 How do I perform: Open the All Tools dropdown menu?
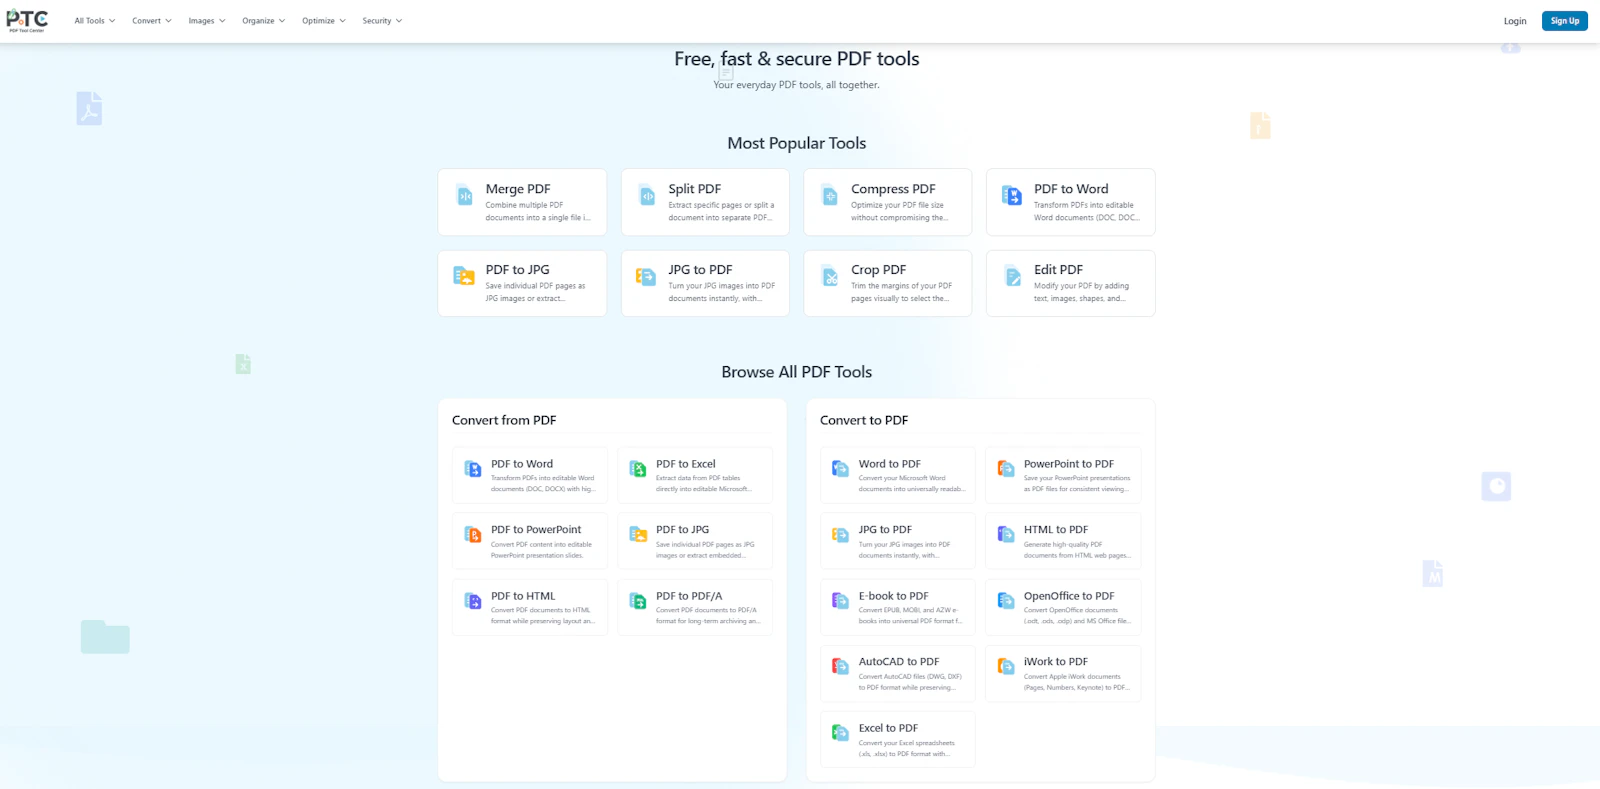[x=95, y=21]
